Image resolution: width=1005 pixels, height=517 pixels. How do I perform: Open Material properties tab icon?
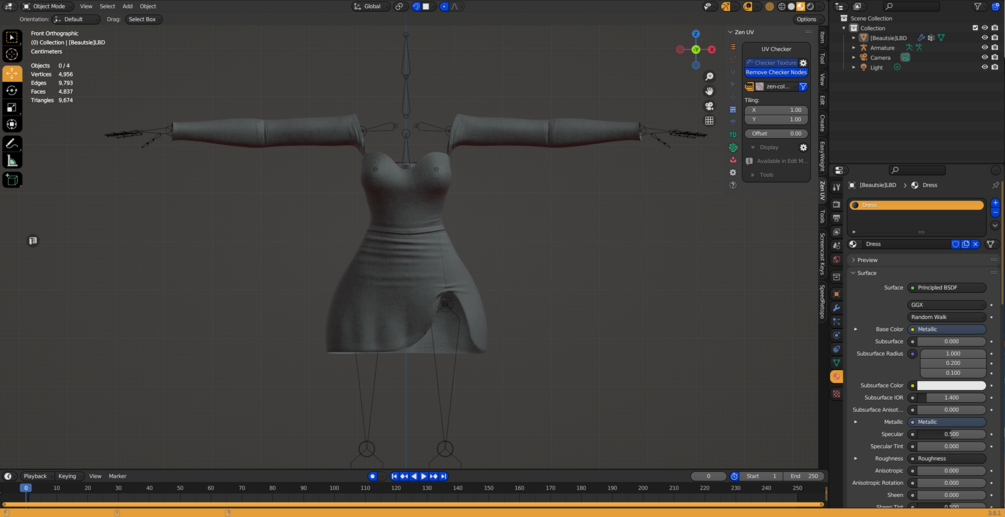click(836, 377)
